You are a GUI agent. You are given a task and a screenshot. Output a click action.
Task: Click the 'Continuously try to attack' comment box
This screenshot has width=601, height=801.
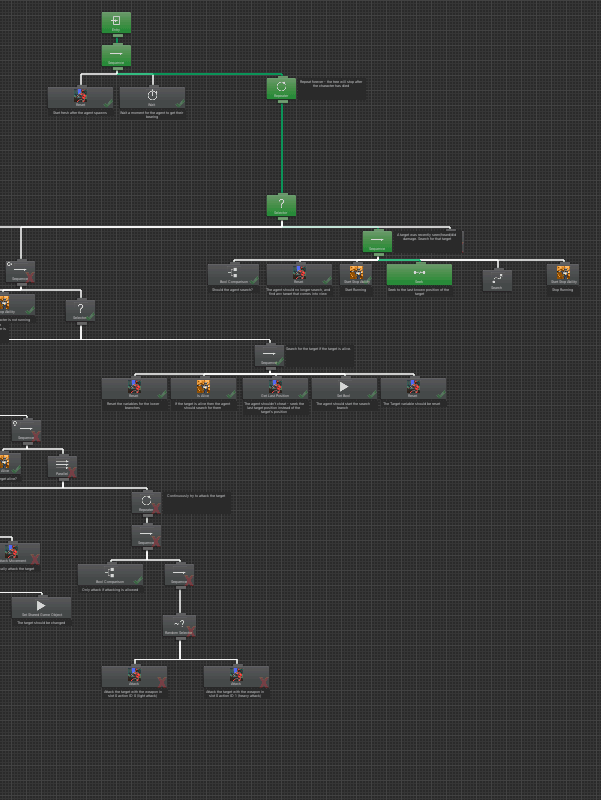tap(197, 502)
